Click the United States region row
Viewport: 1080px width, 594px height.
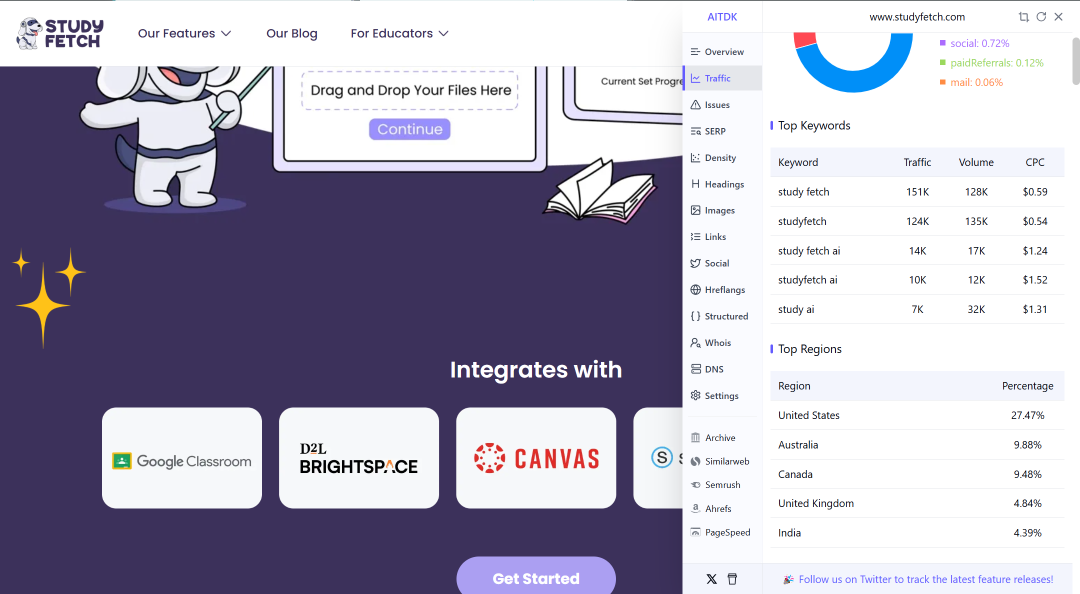coord(917,416)
